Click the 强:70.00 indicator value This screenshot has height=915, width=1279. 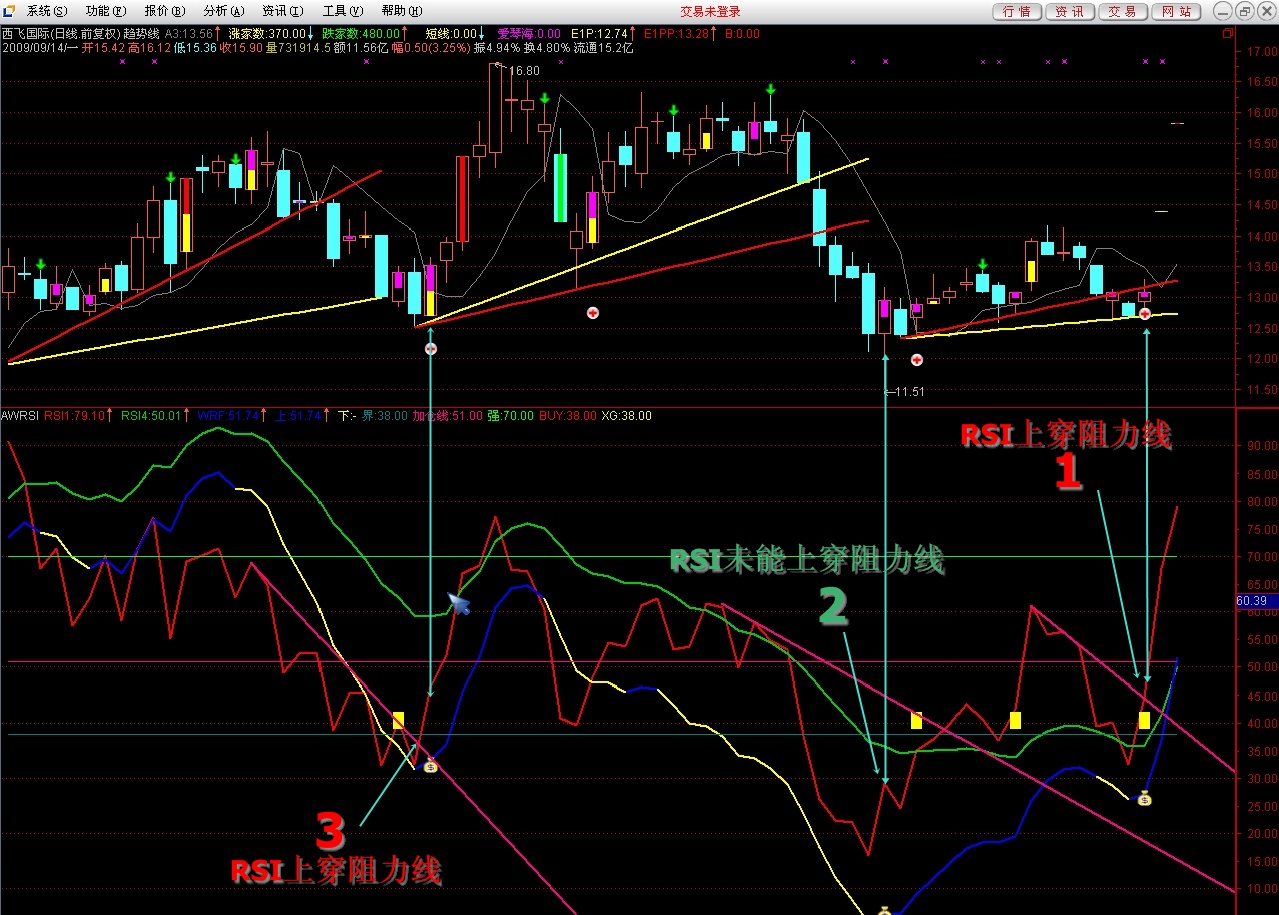click(510, 415)
